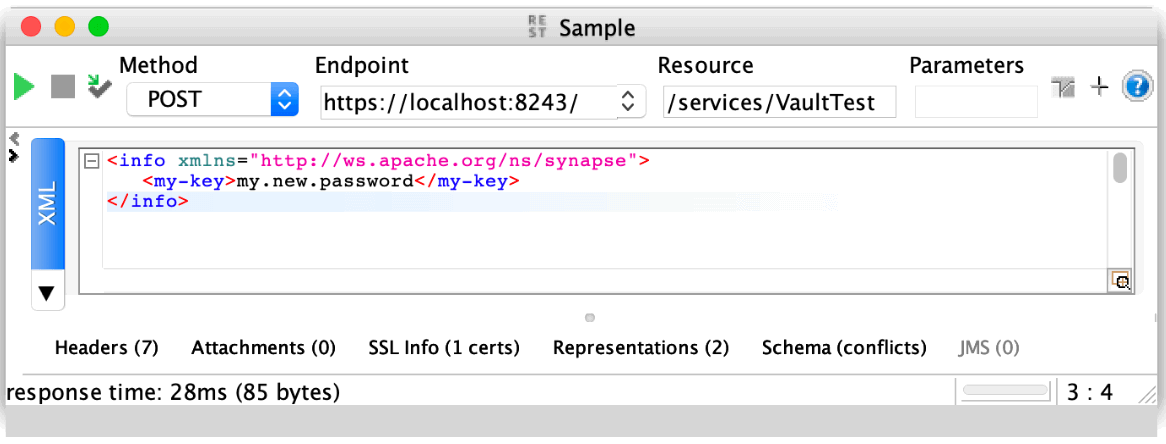Click the Resource field with /services/VaultTest

click(x=779, y=102)
